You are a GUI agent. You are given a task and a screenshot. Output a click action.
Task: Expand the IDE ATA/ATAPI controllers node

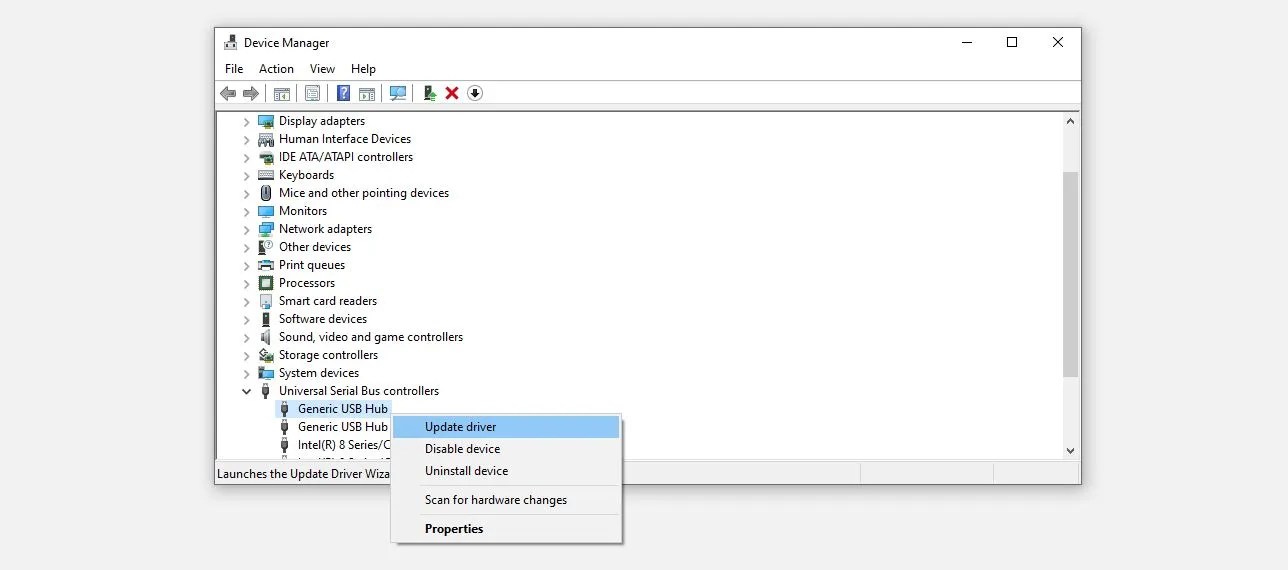[x=247, y=157]
